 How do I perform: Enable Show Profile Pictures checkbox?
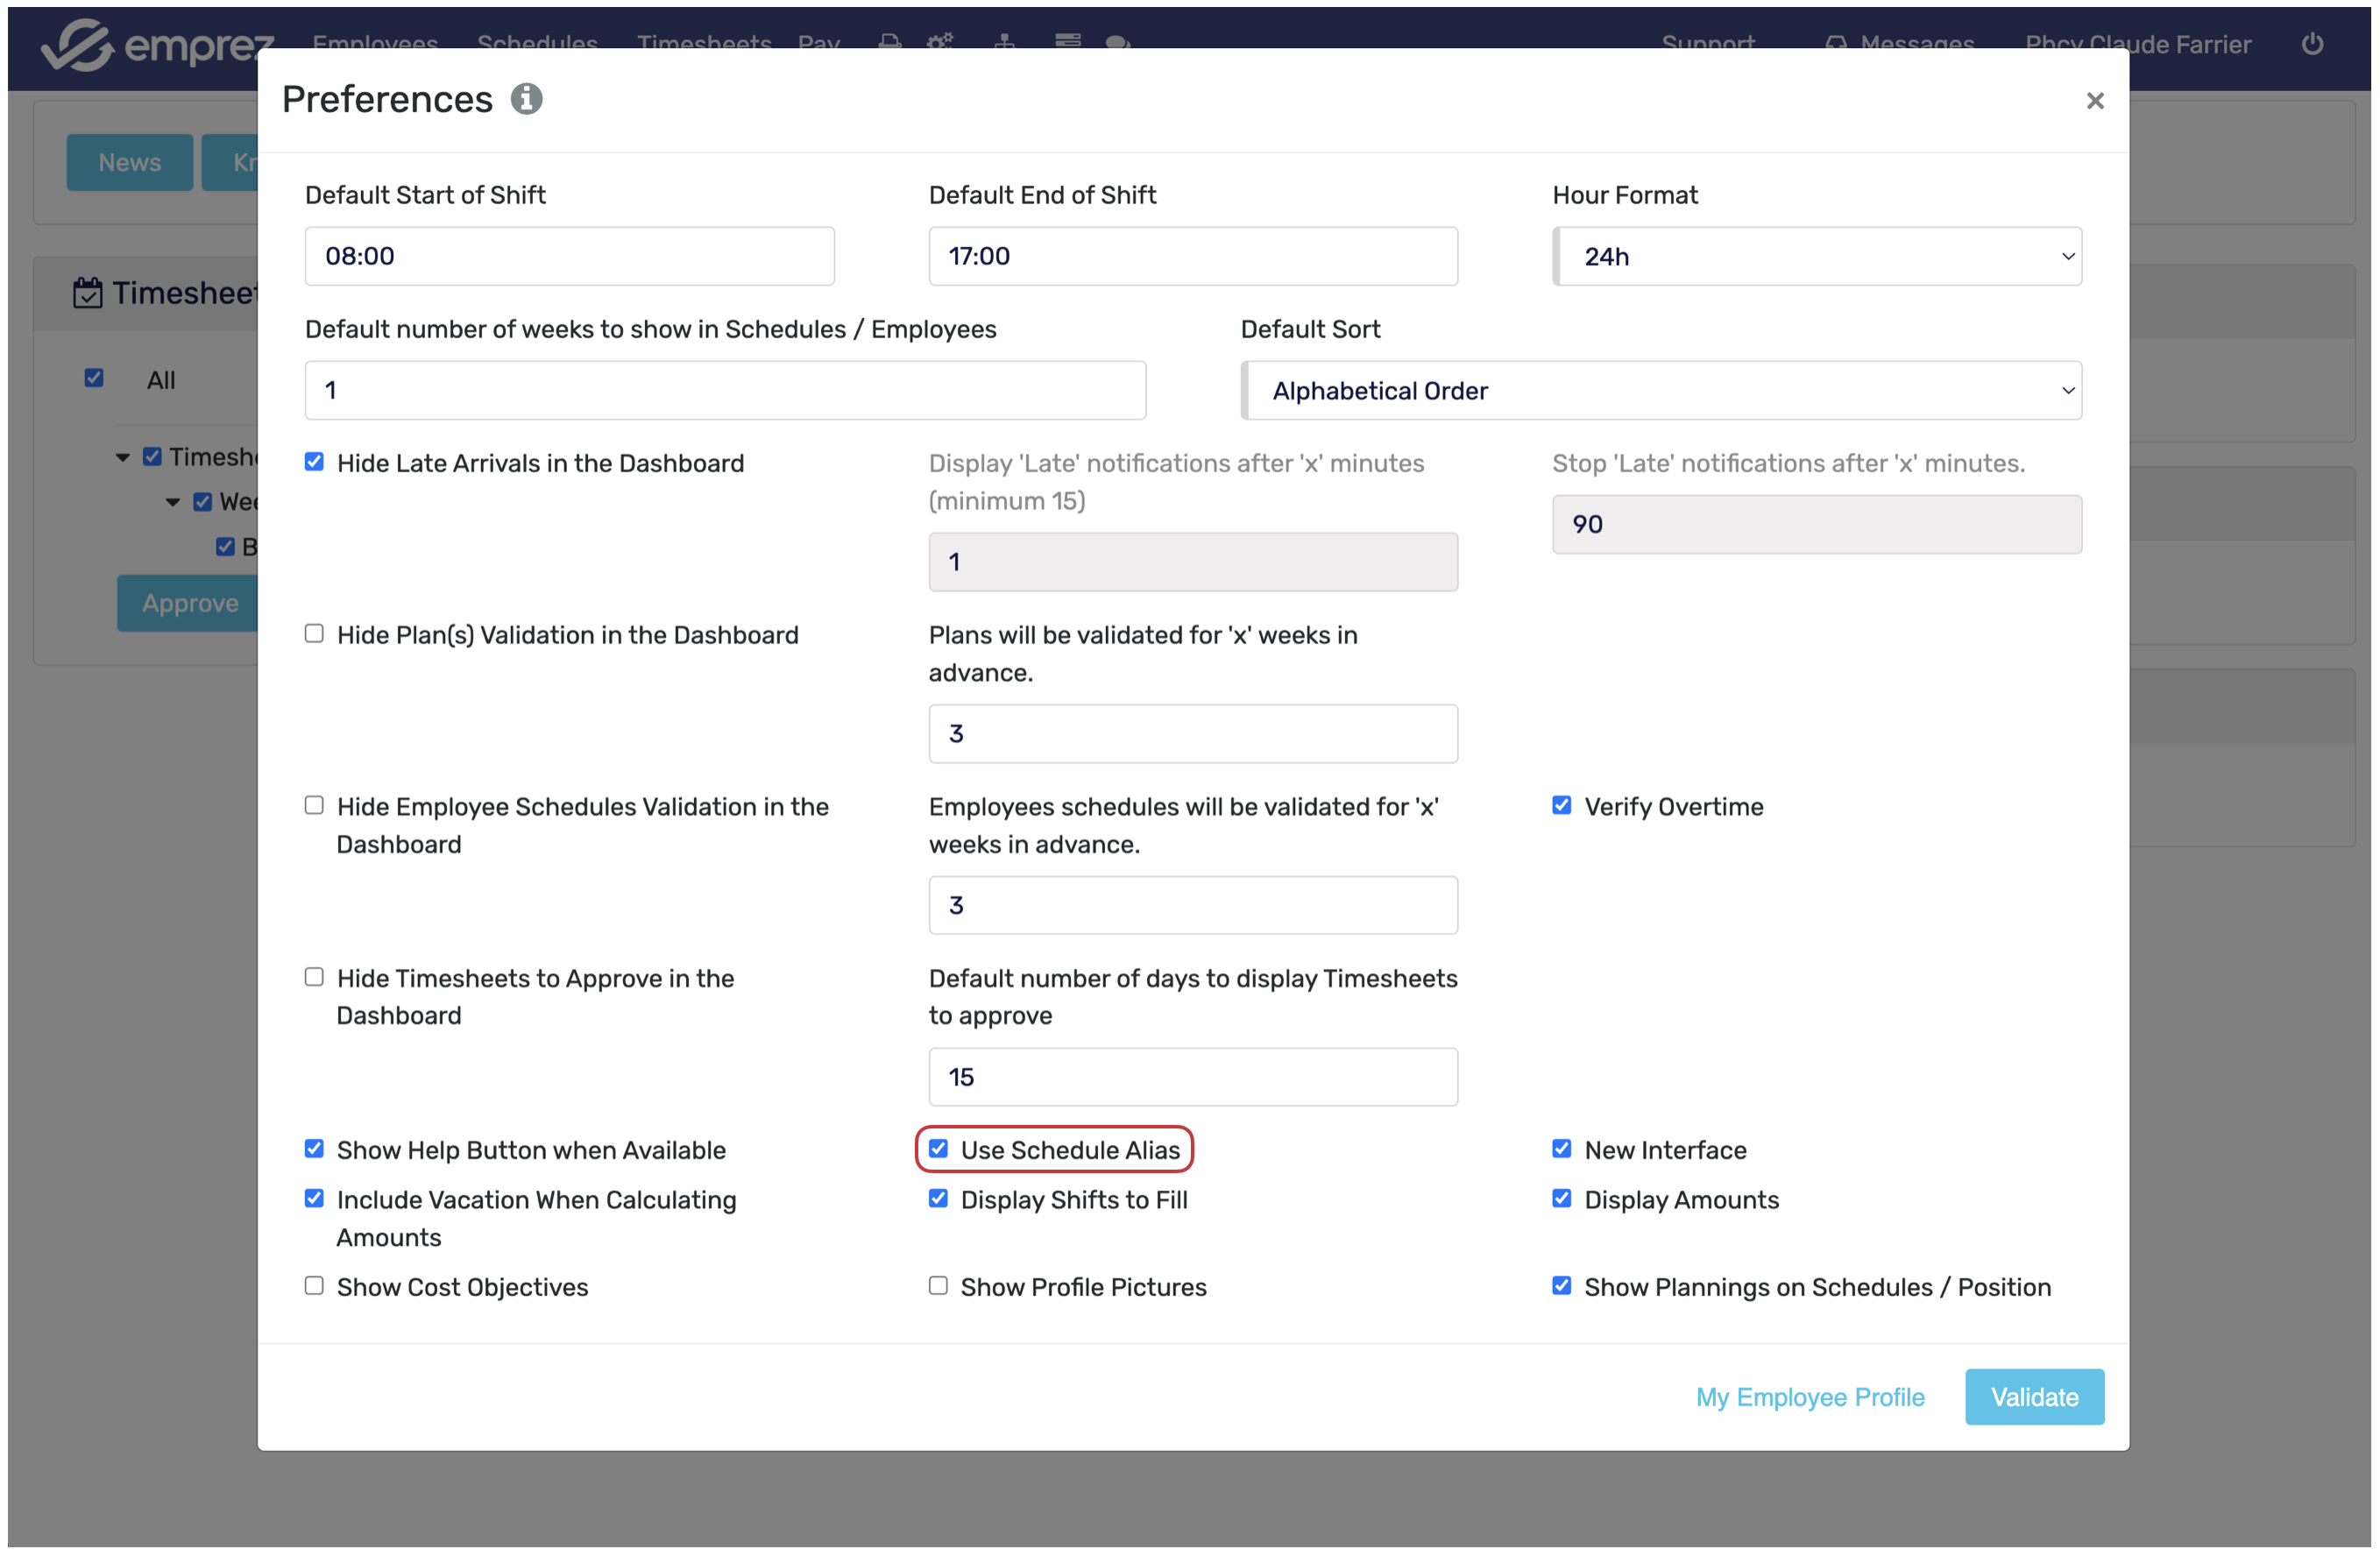point(937,1286)
